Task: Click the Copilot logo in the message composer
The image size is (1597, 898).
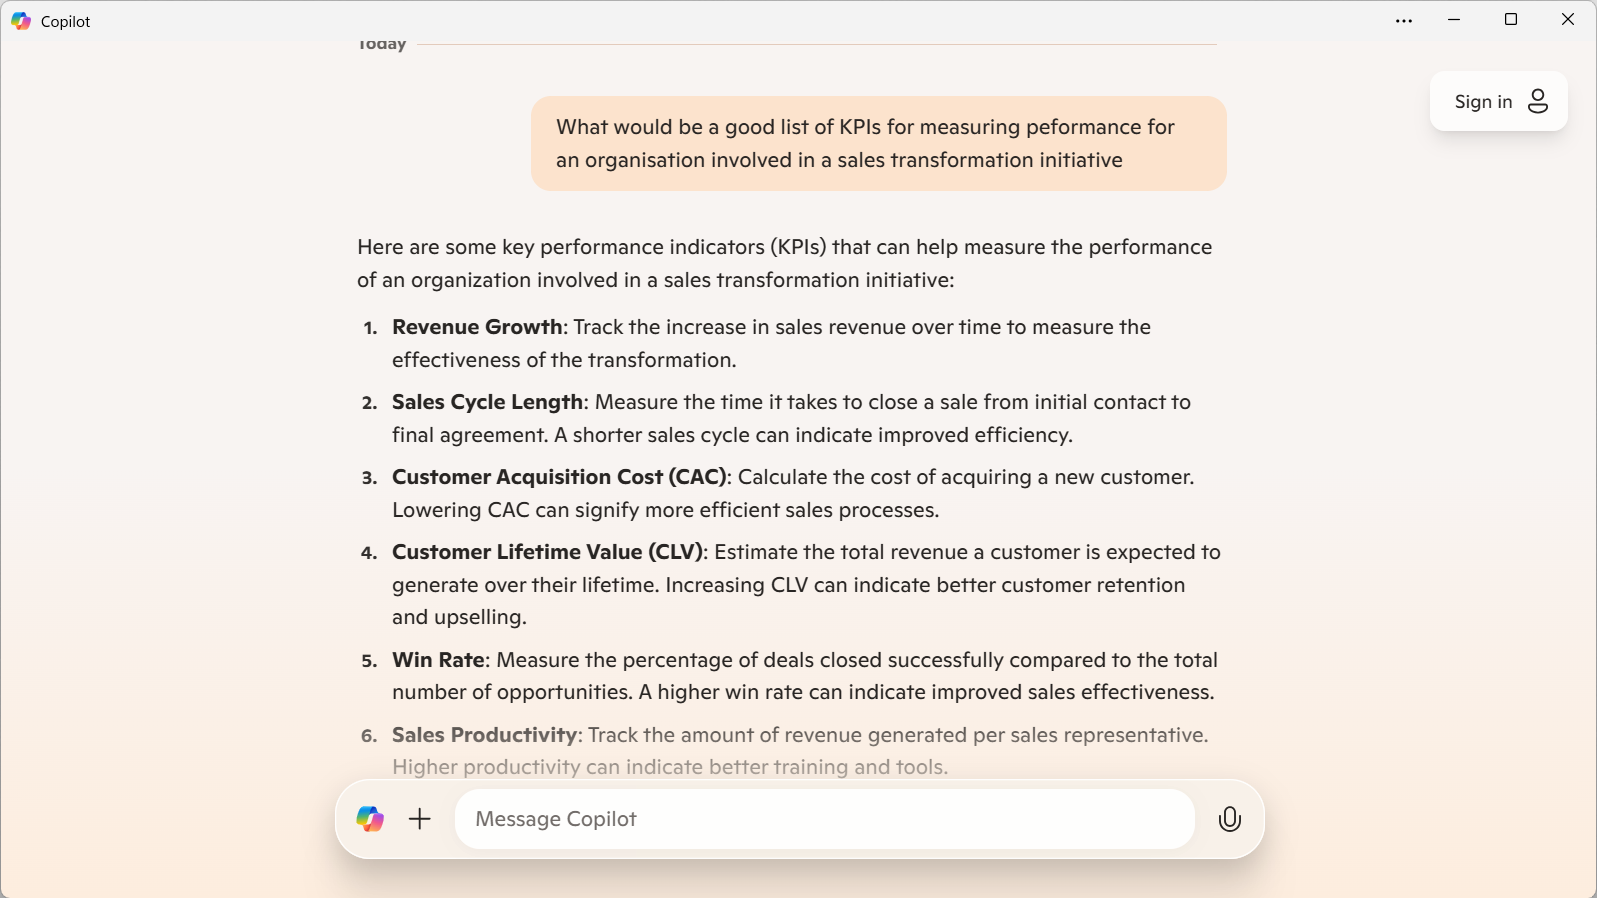Action: tap(370, 819)
